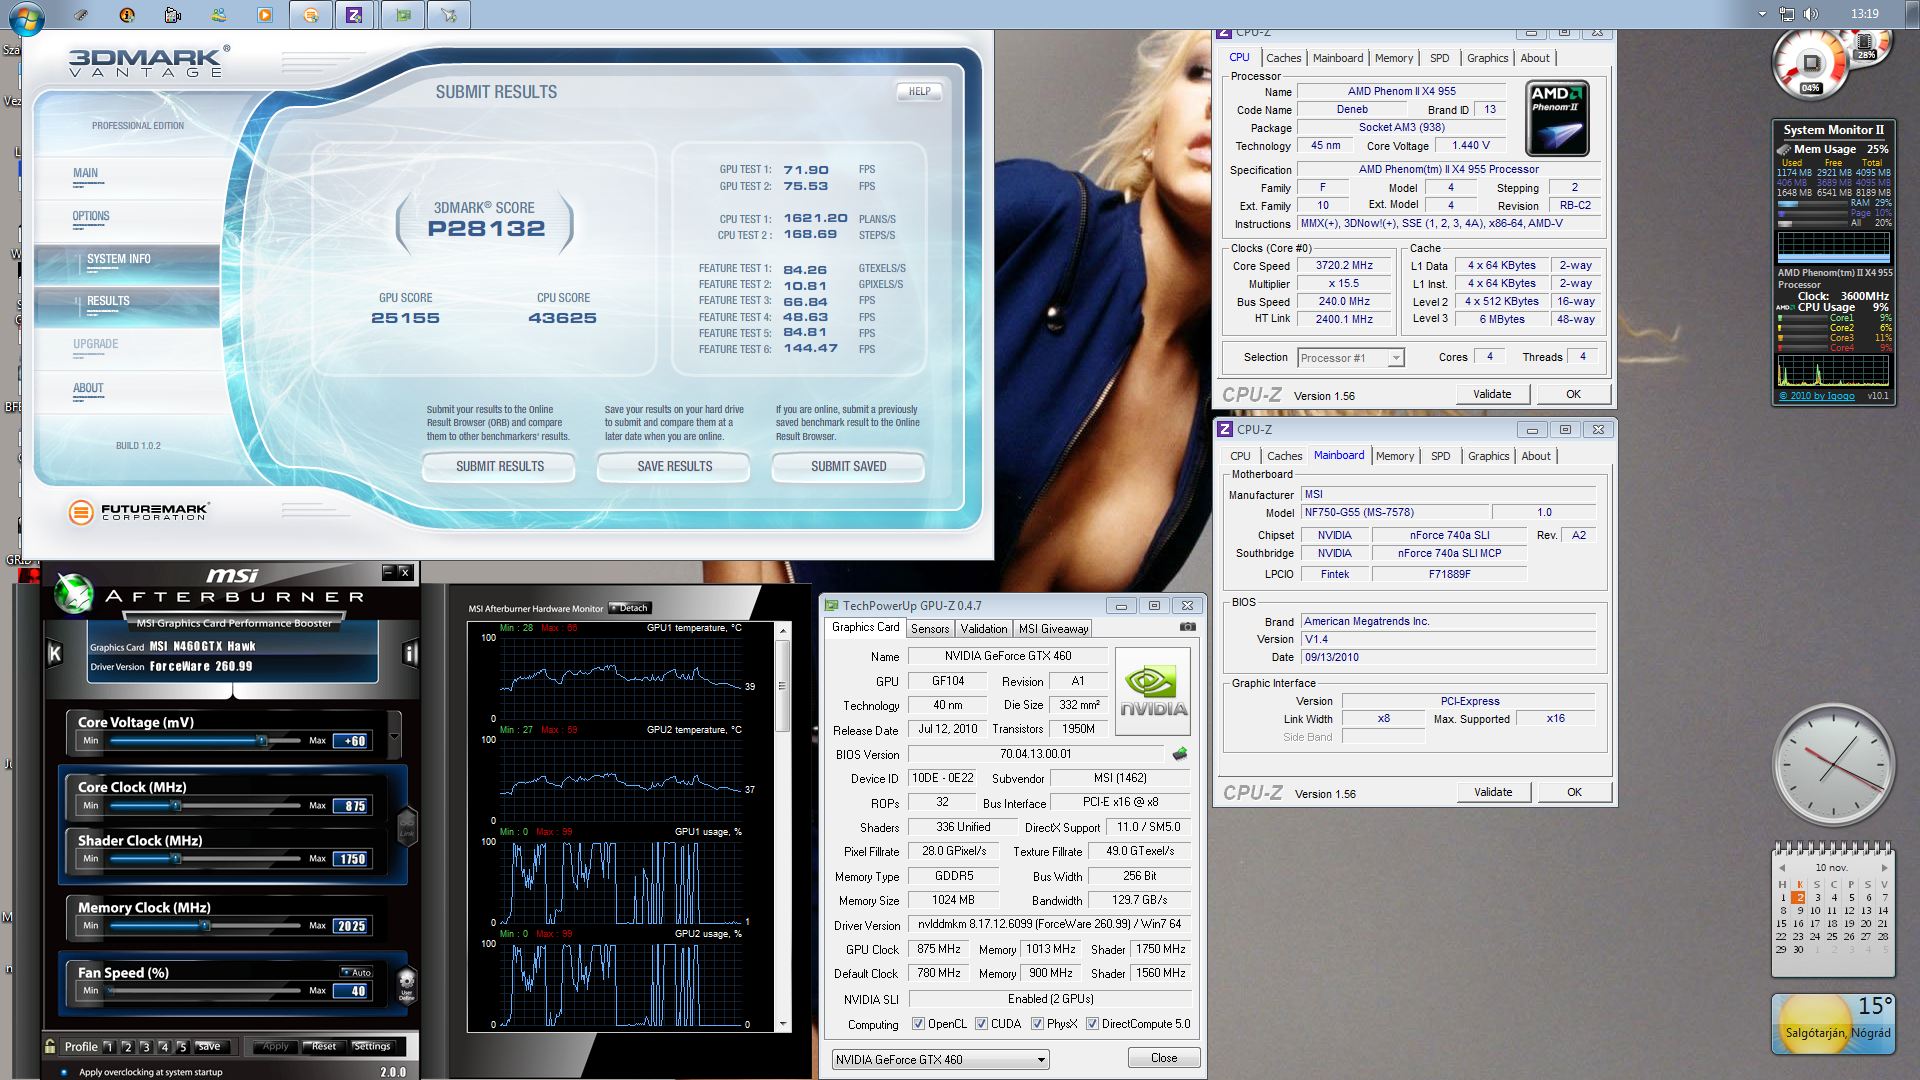Click the AMD Phenom II logo in CPU-Z

click(1557, 119)
